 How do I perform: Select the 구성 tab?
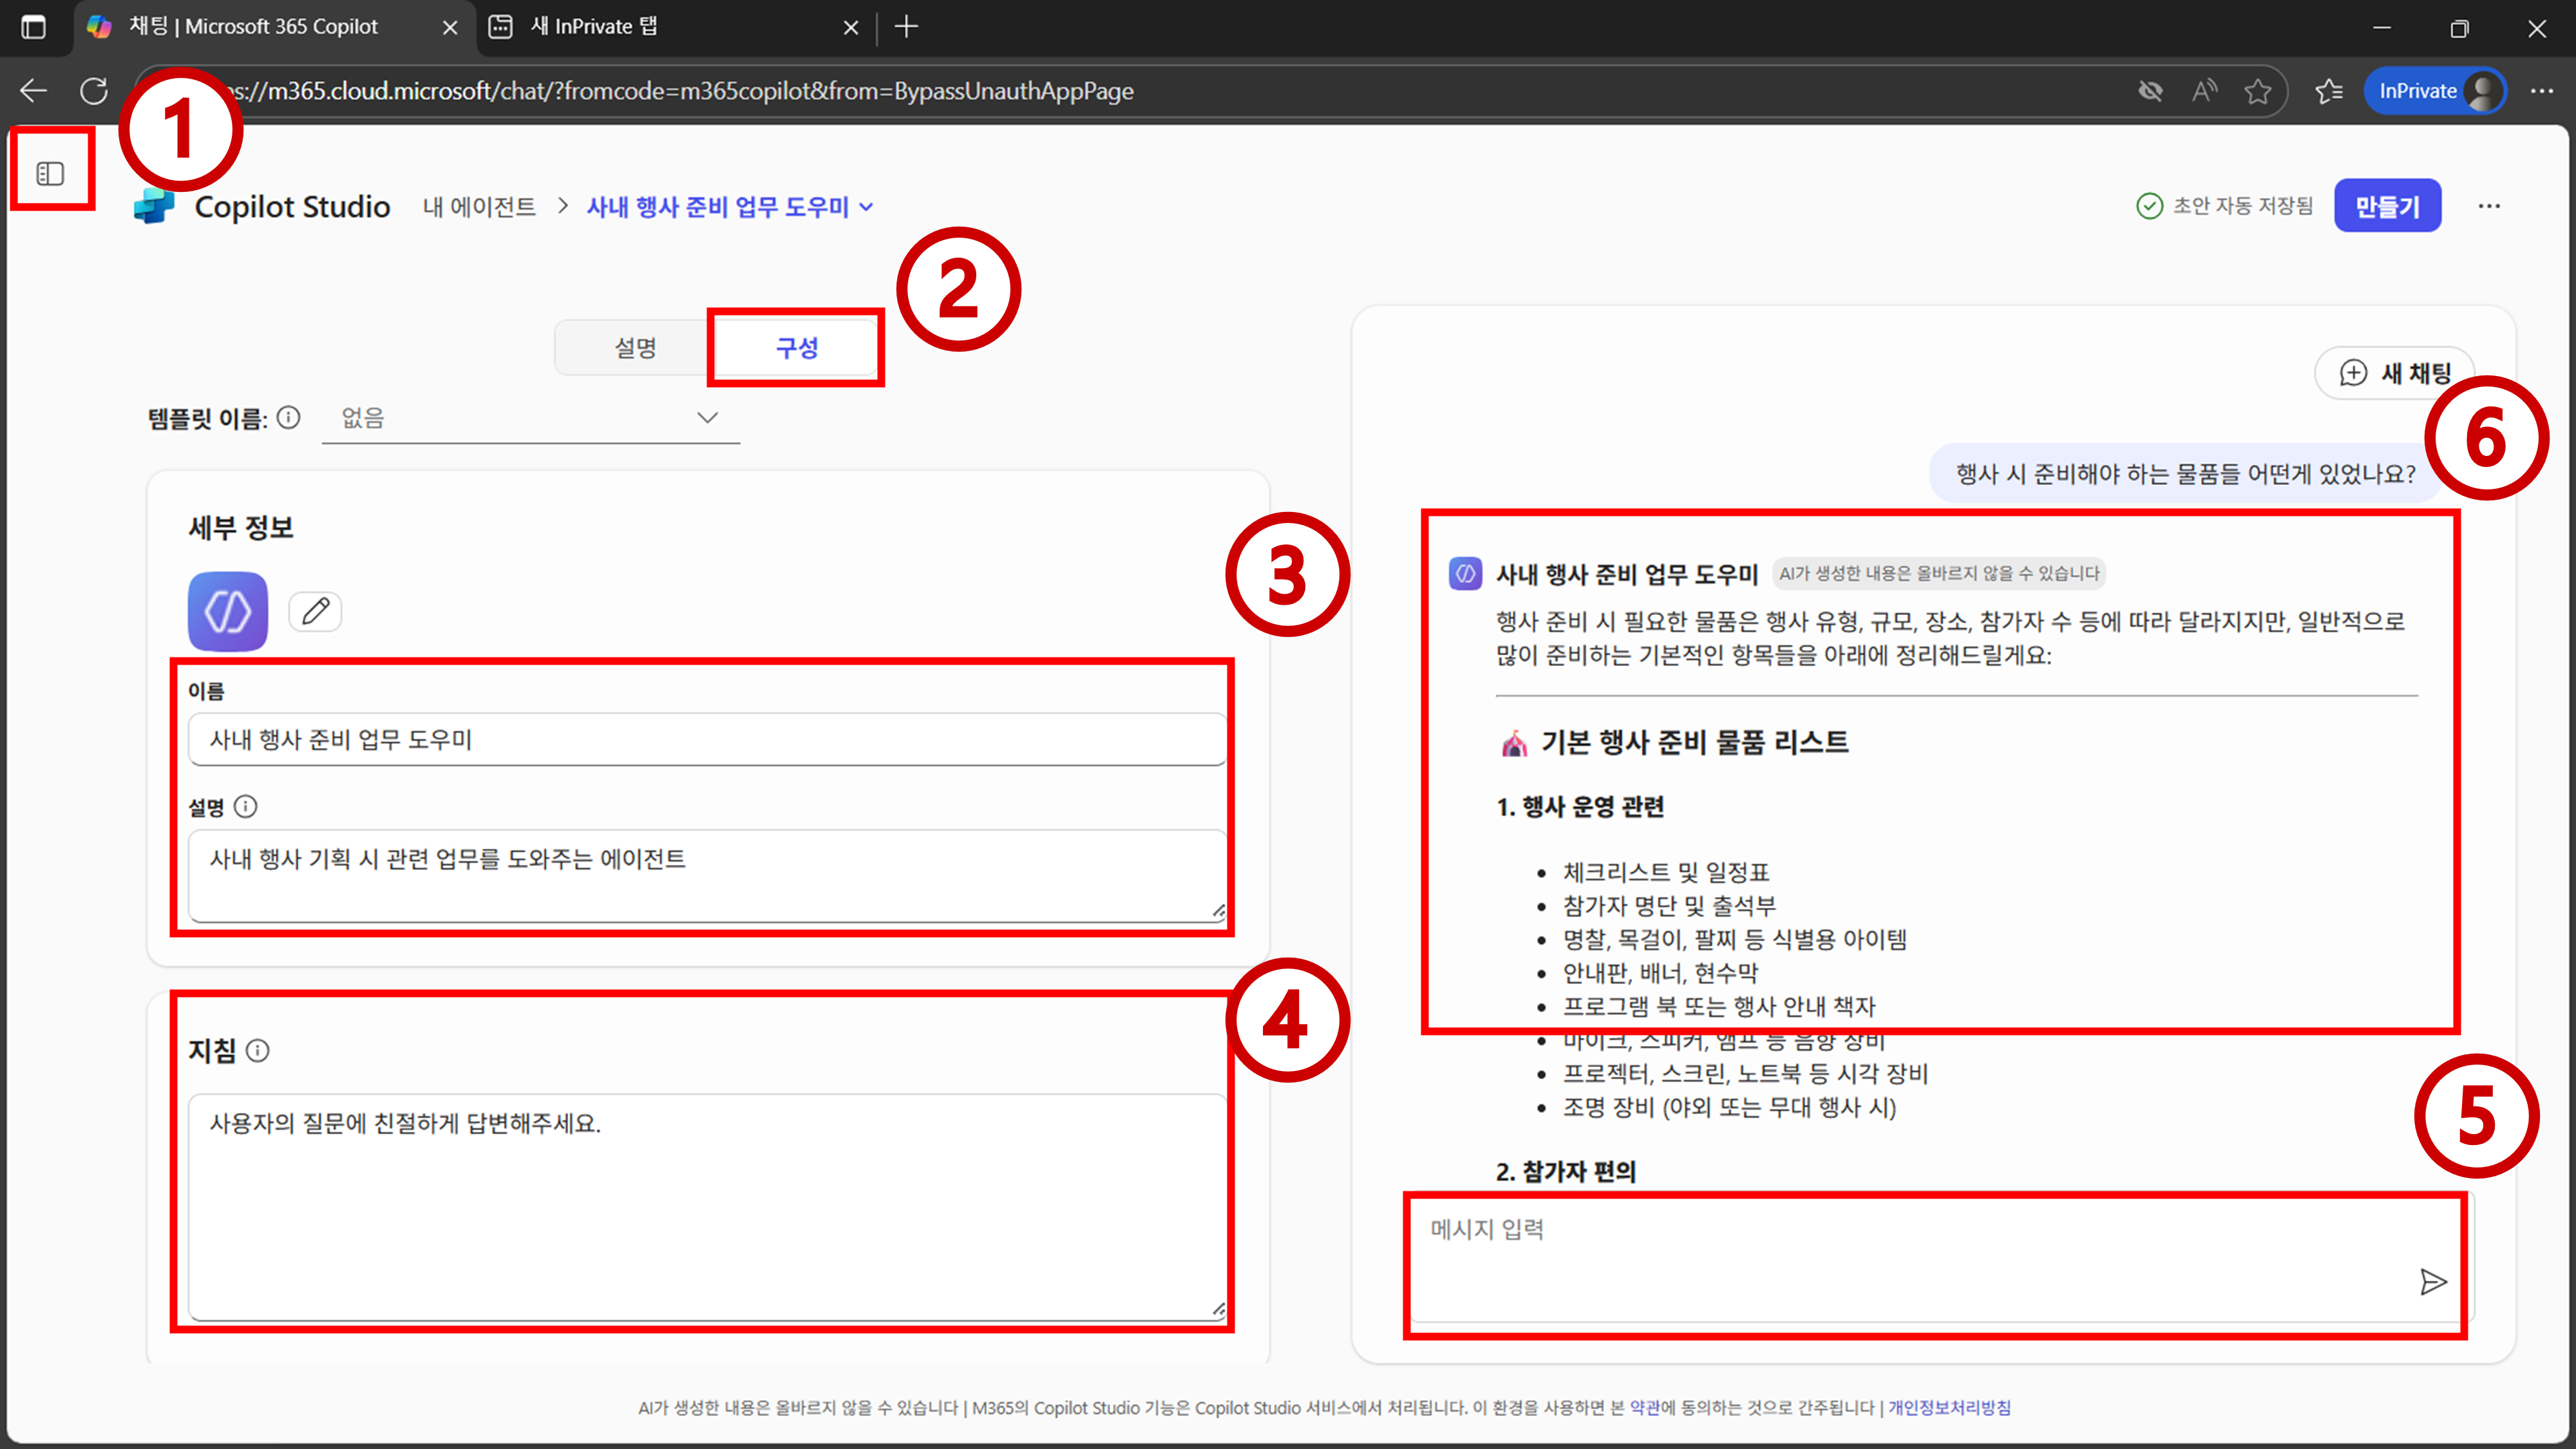point(796,348)
